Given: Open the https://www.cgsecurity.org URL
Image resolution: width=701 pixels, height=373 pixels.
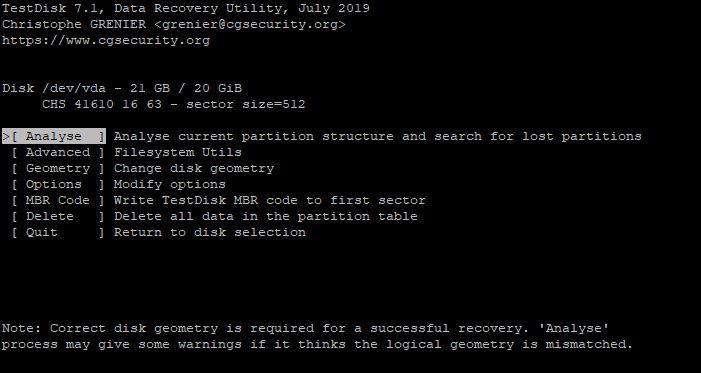Looking at the screenshot, I should pyautogui.click(x=106, y=40).
